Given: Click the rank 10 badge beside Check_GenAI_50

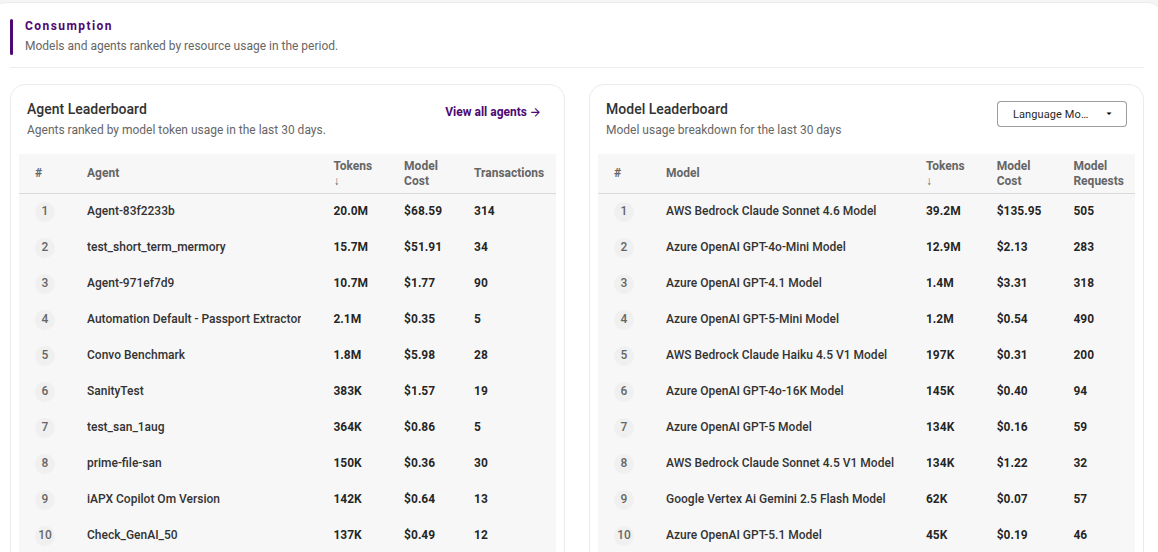Looking at the screenshot, I should point(44,535).
